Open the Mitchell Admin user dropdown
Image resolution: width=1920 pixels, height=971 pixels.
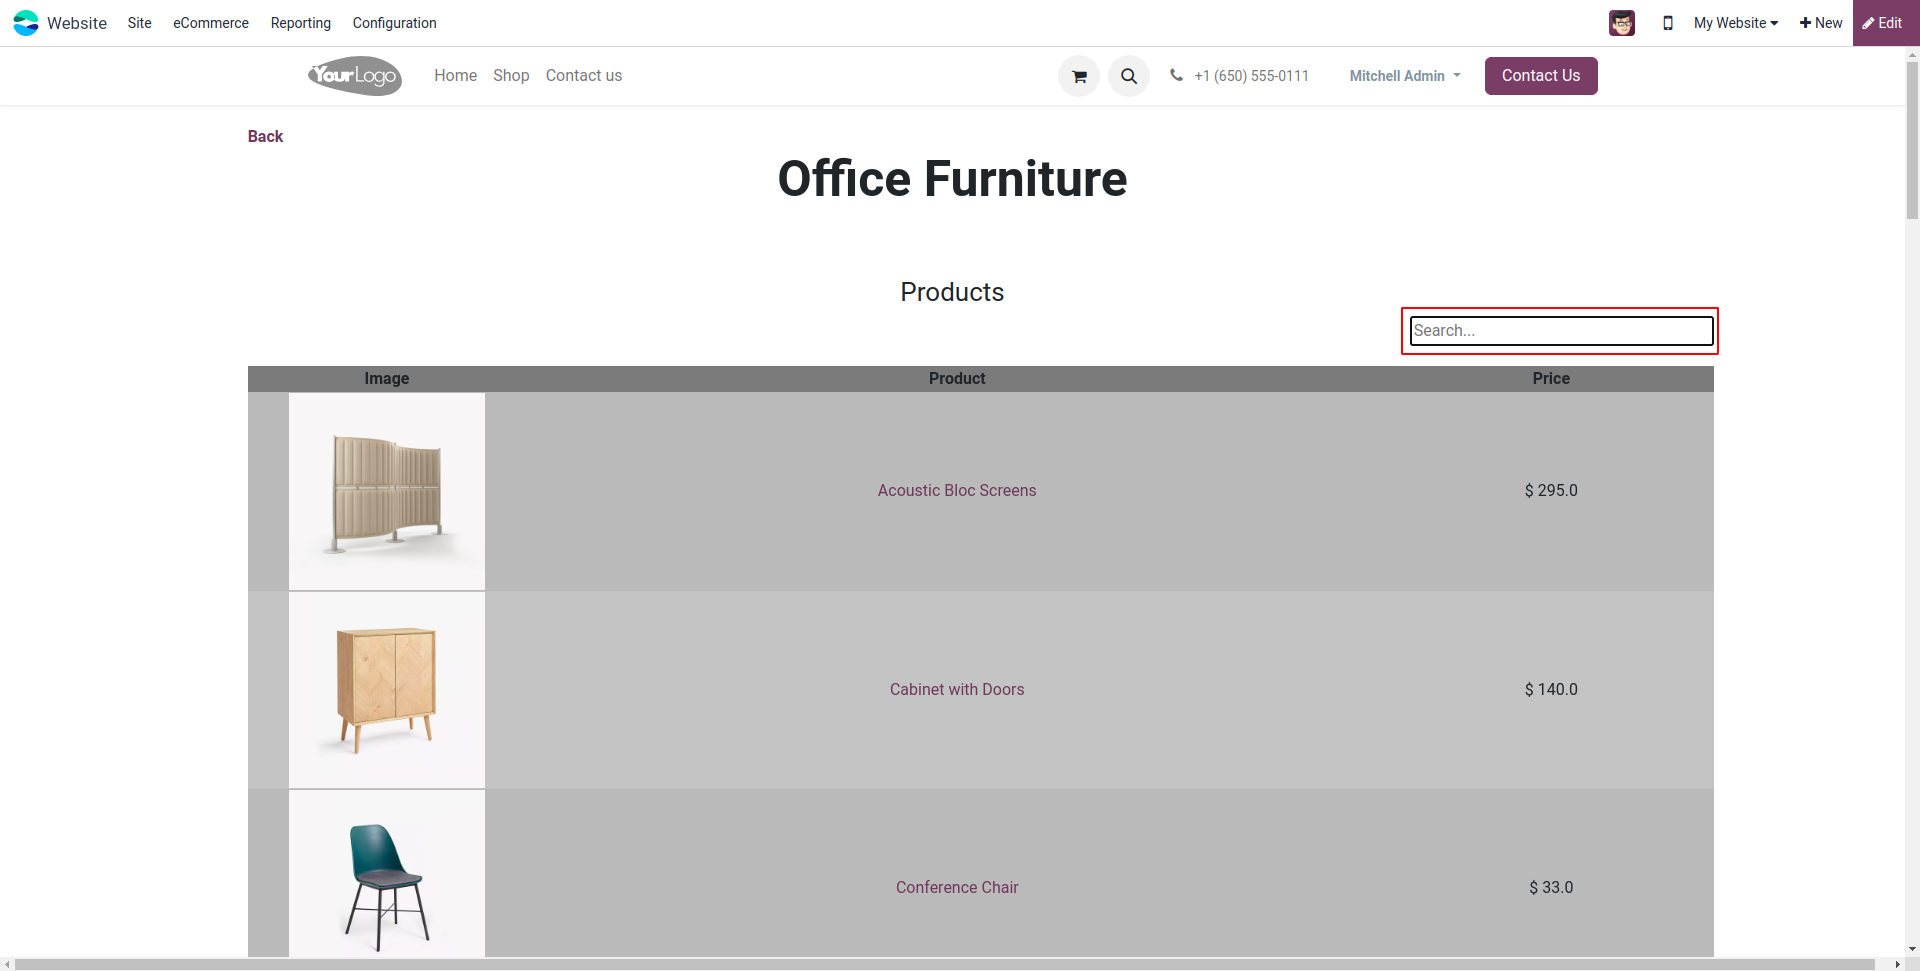click(1405, 76)
